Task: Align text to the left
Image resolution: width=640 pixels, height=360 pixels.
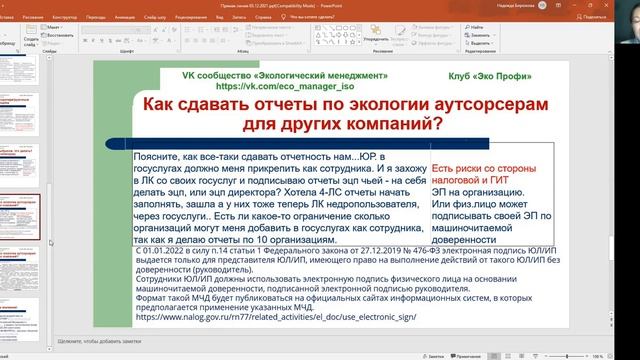Action: 187,41
